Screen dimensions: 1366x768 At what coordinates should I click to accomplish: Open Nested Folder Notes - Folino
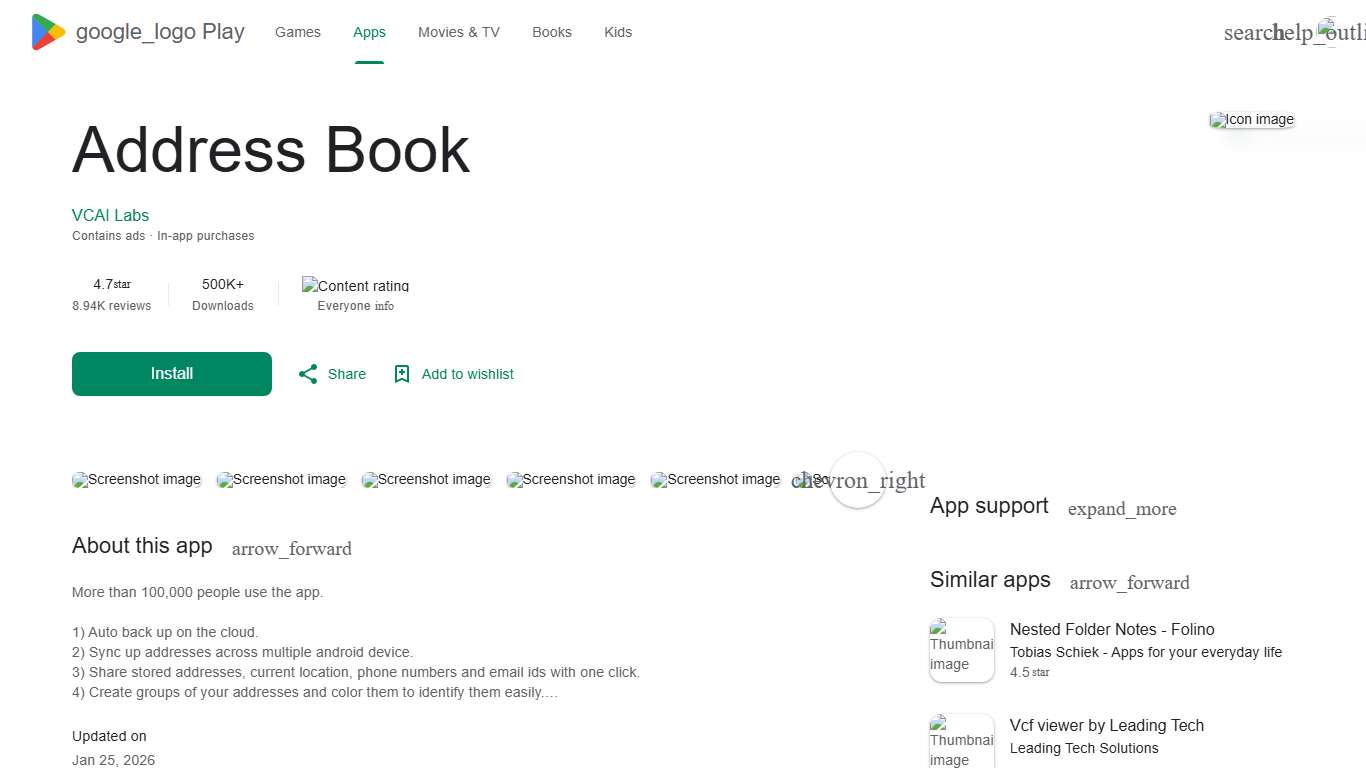(x=1112, y=629)
